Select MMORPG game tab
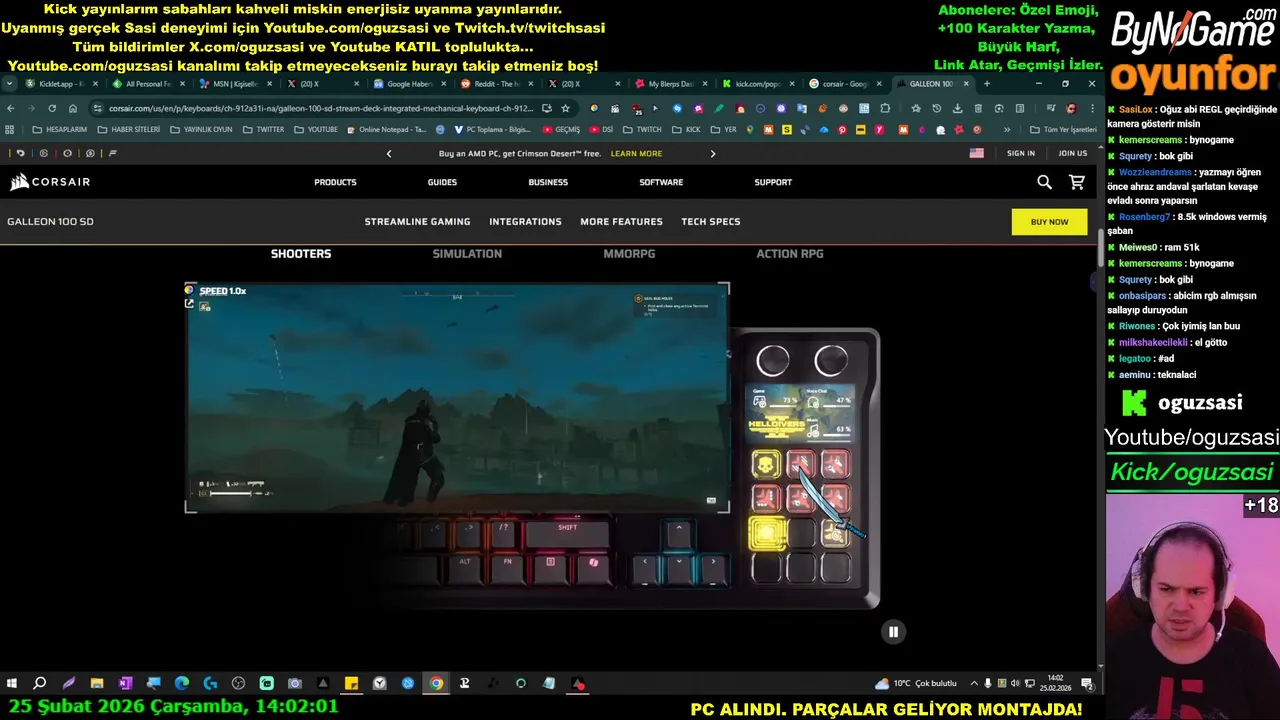This screenshot has height=720, width=1280. point(629,254)
